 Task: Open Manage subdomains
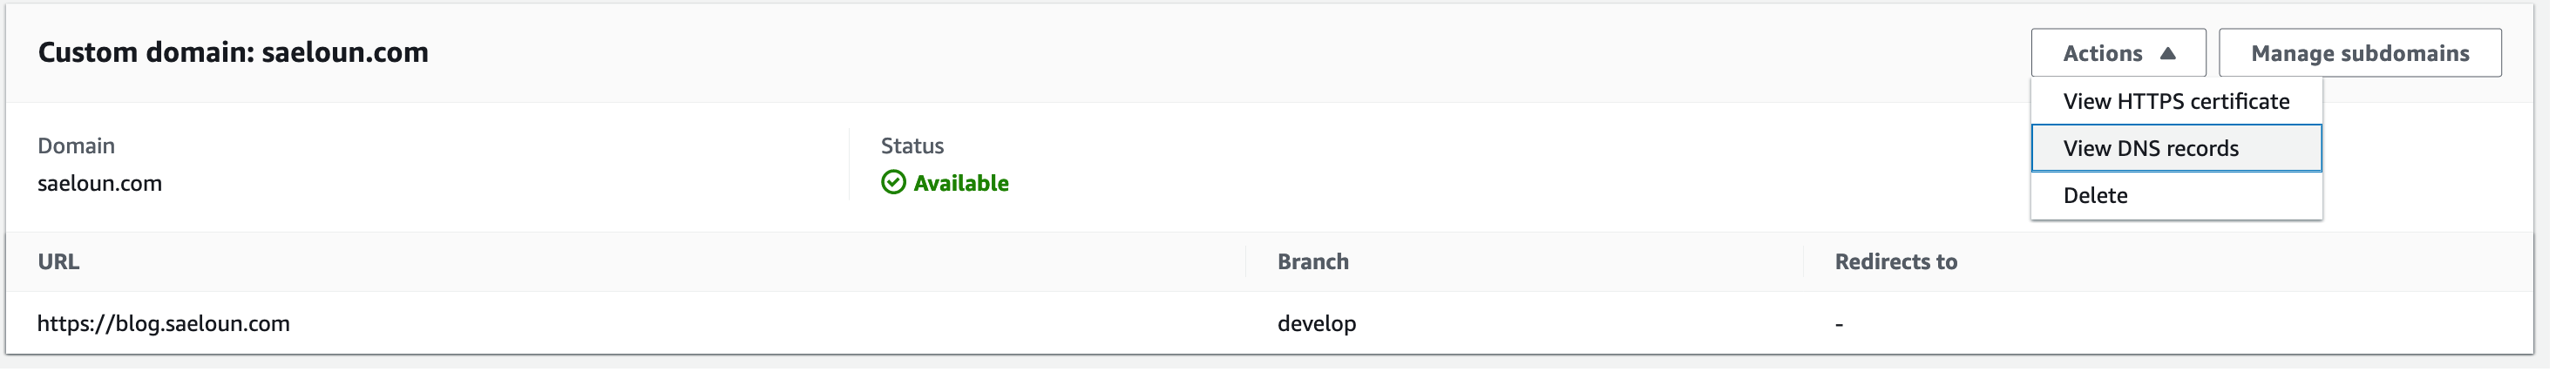point(2359,53)
